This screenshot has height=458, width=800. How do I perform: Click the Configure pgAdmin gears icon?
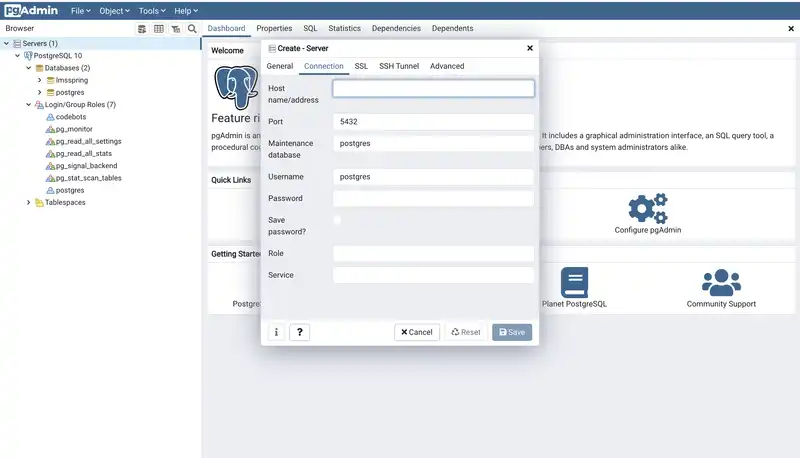[647, 208]
